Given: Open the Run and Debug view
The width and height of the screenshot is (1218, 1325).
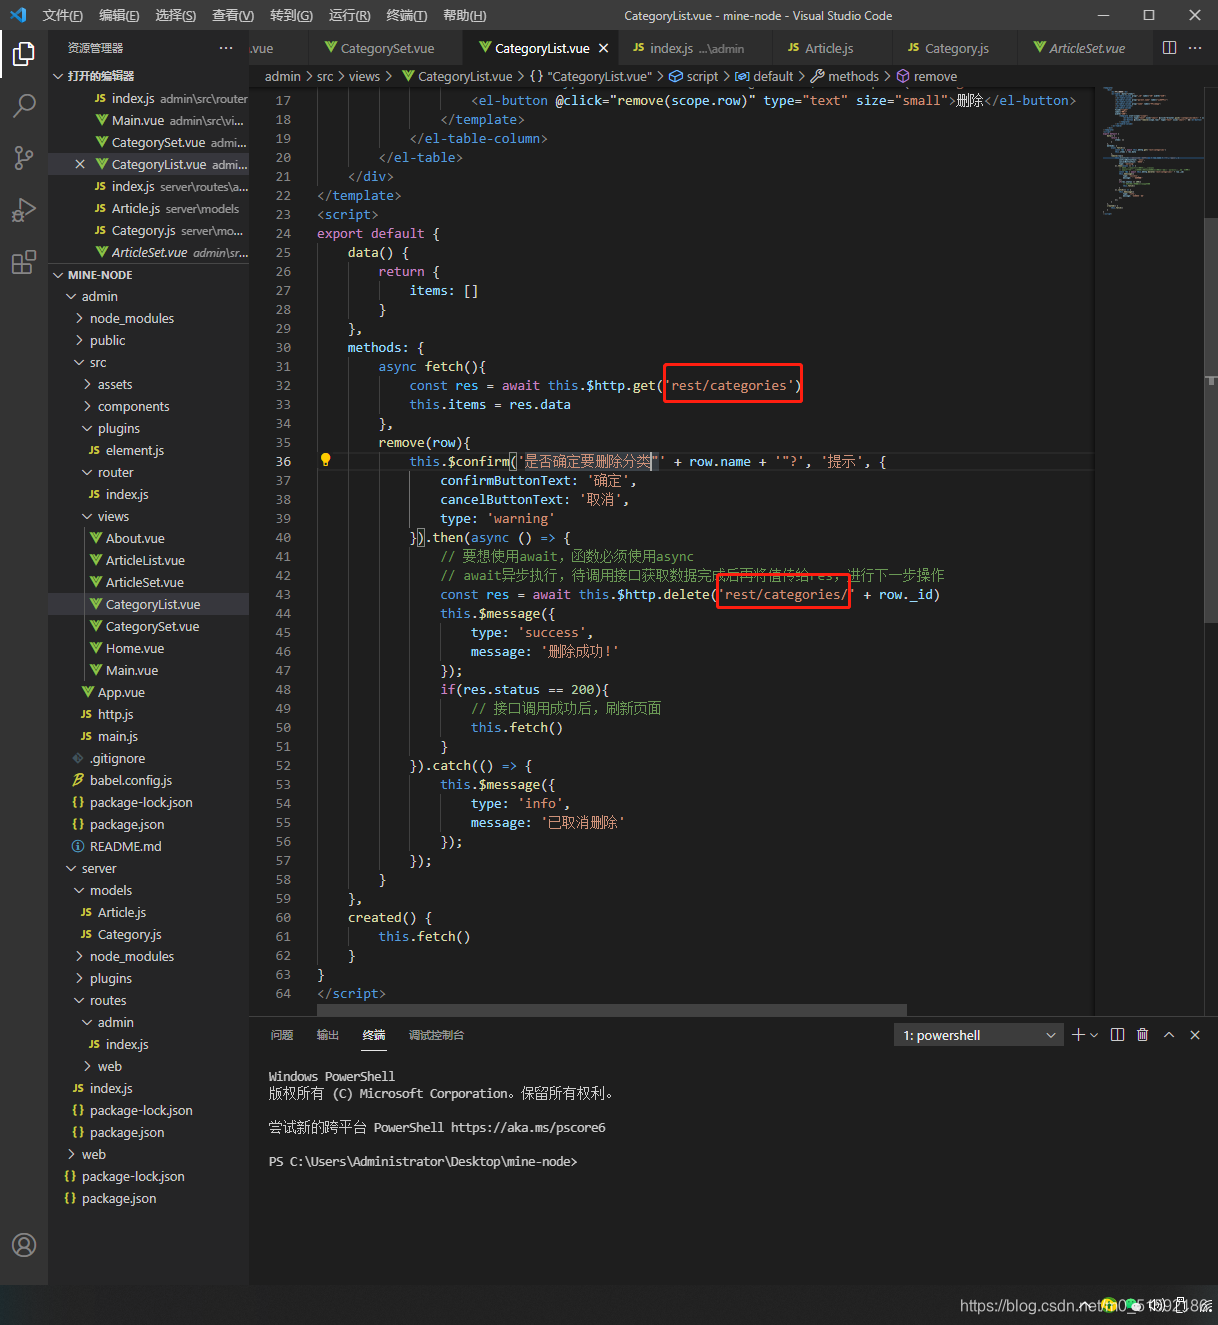Looking at the screenshot, I should [x=24, y=210].
